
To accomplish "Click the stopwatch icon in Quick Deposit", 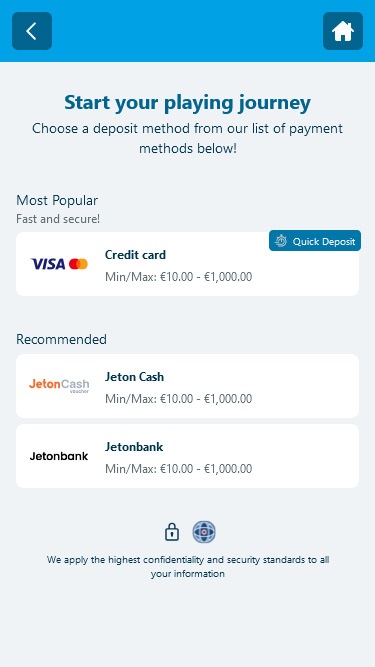I will coord(281,241).
